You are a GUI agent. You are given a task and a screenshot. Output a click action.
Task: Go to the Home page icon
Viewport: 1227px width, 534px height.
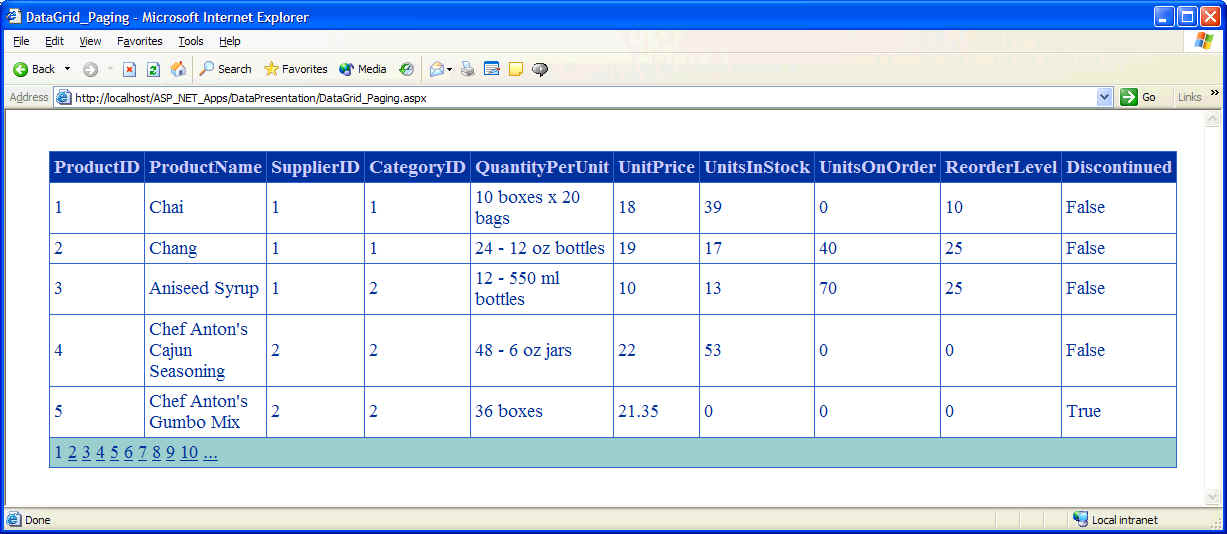178,69
